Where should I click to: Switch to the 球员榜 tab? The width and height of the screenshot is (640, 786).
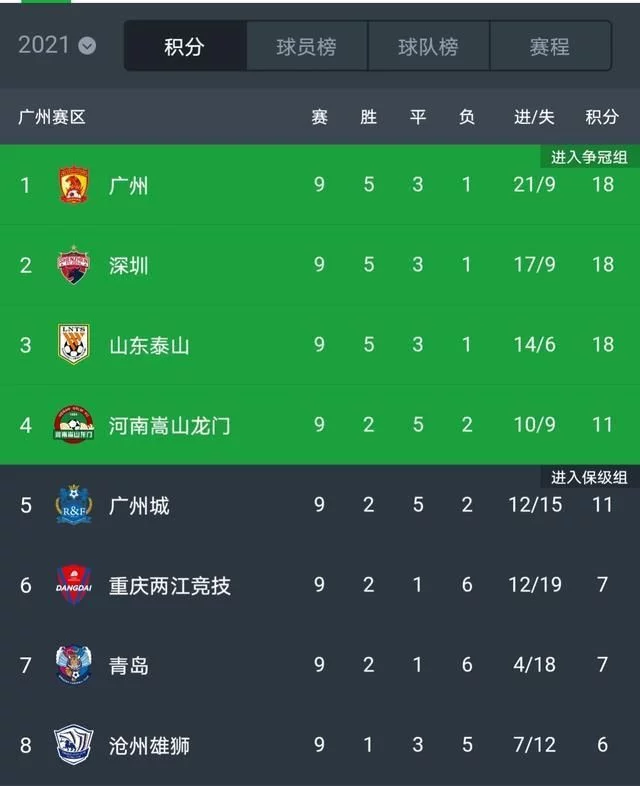(x=307, y=46)
